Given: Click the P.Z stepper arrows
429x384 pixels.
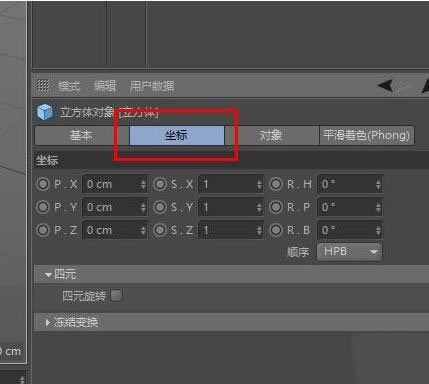Looking at the screenshot, I should (x=143, y=230).
